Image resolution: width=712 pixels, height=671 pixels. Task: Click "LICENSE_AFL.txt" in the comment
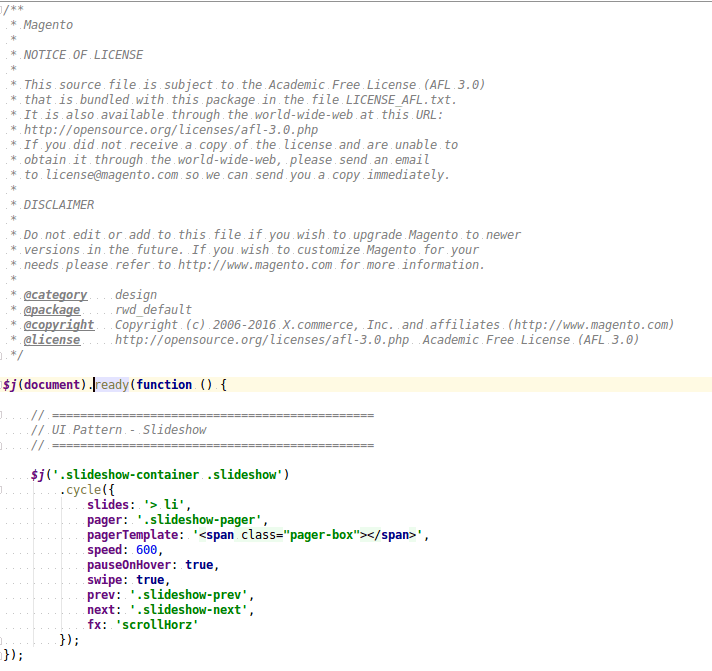(x=400, y=100)
